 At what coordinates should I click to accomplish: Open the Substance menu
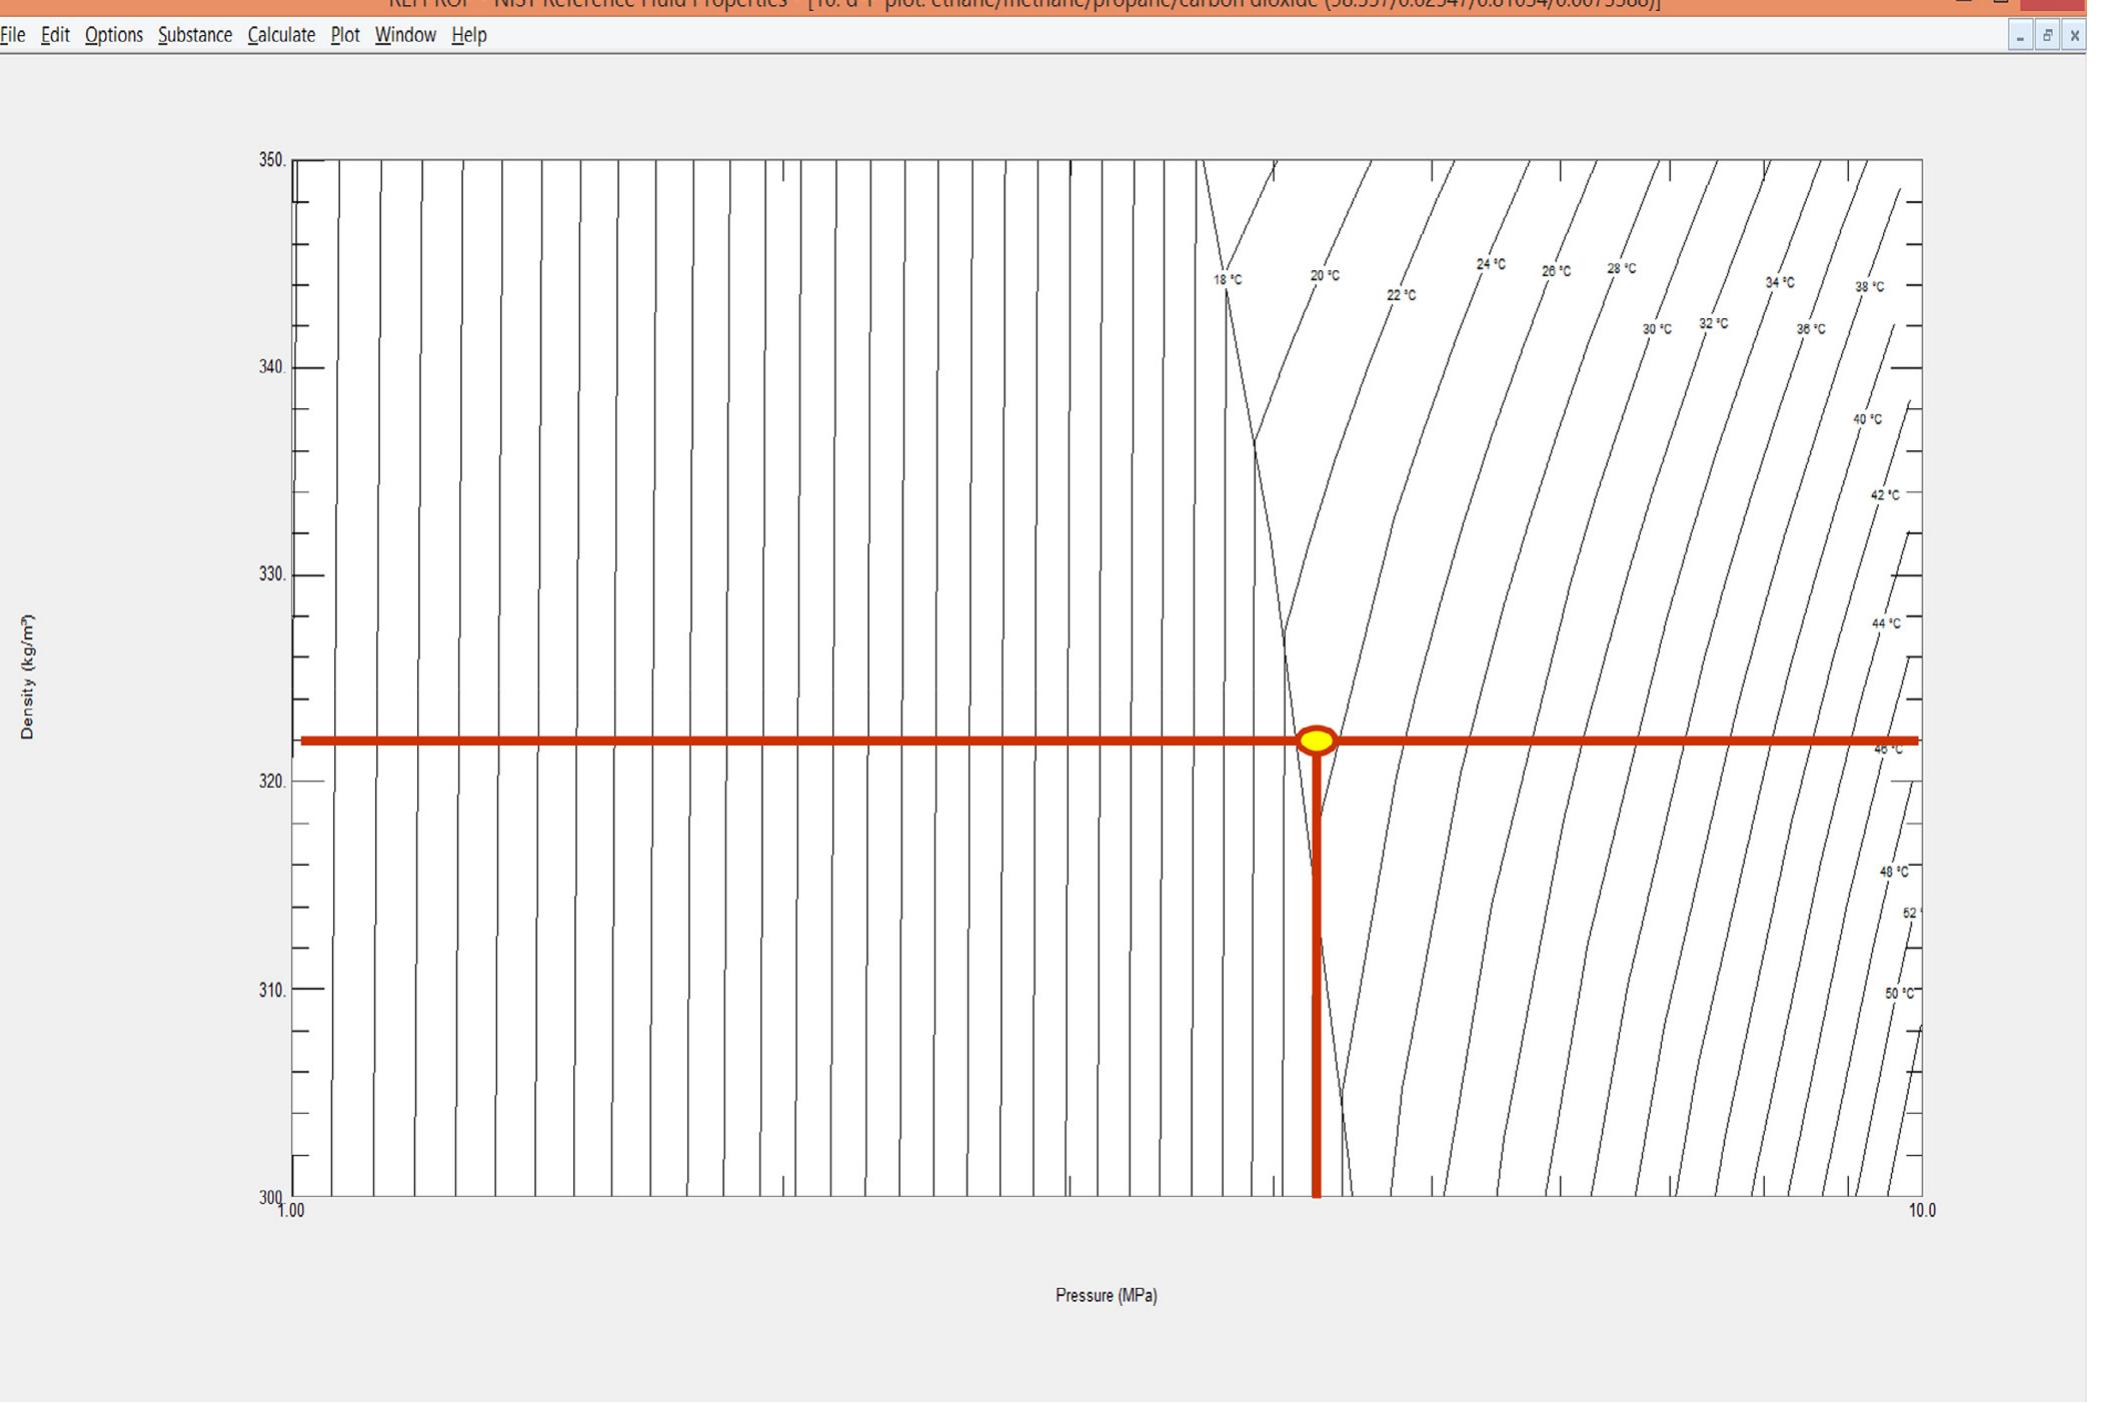(x=195, y=35)
